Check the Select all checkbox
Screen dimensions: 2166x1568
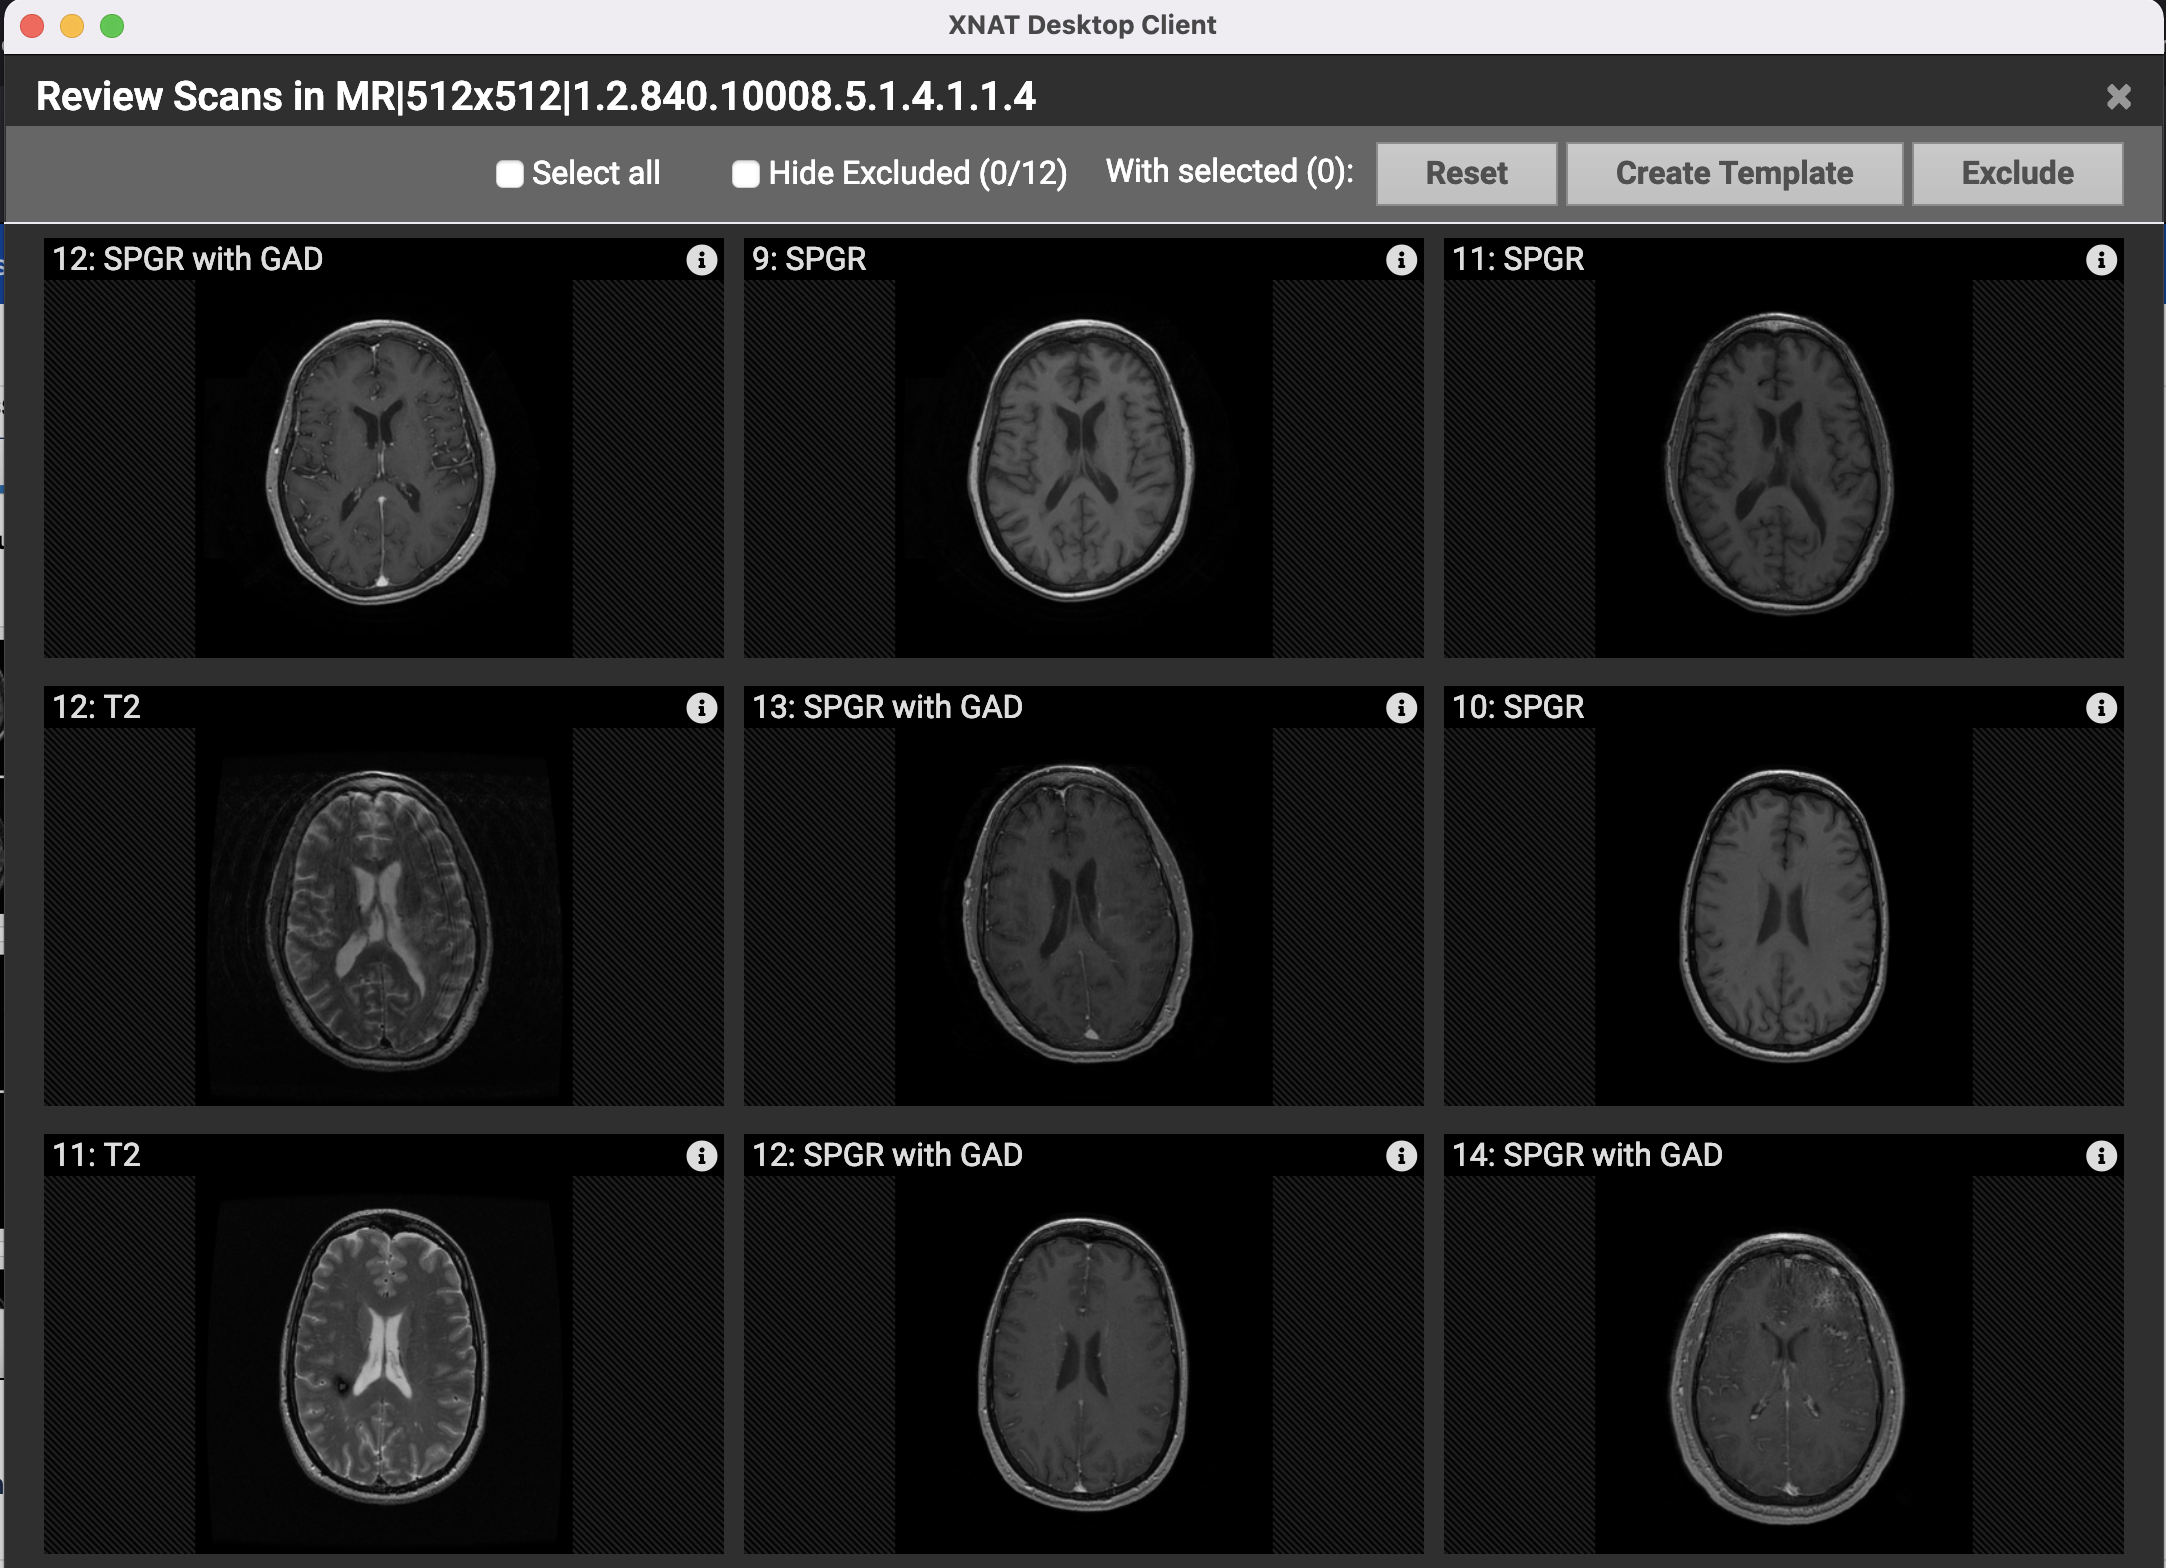coord(510,174)
